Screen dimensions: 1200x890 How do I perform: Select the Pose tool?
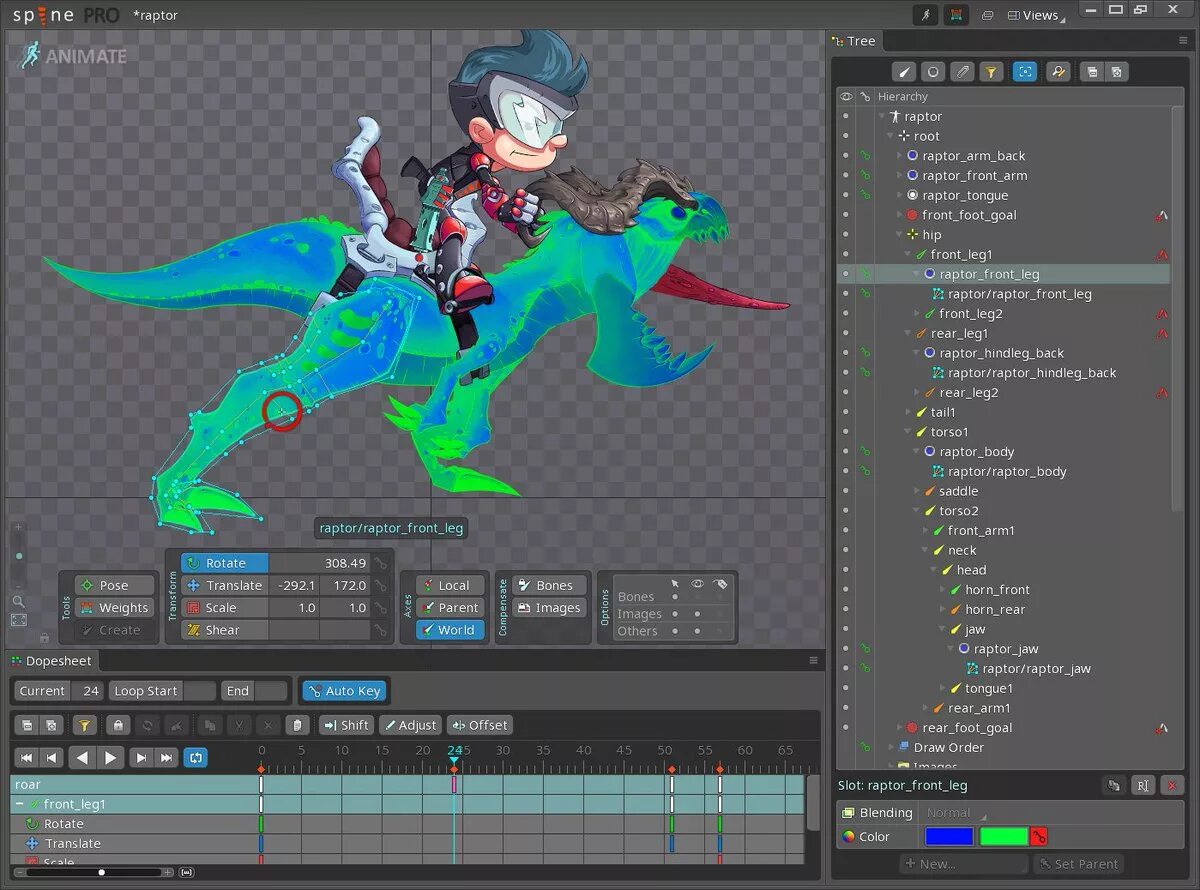pyautogui.click(x=114, y=585)
